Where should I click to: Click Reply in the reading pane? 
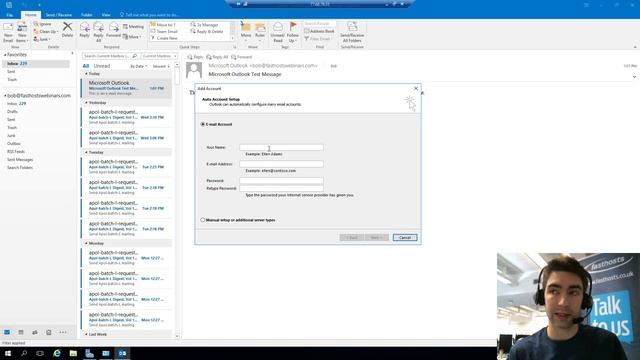[196, 57]
